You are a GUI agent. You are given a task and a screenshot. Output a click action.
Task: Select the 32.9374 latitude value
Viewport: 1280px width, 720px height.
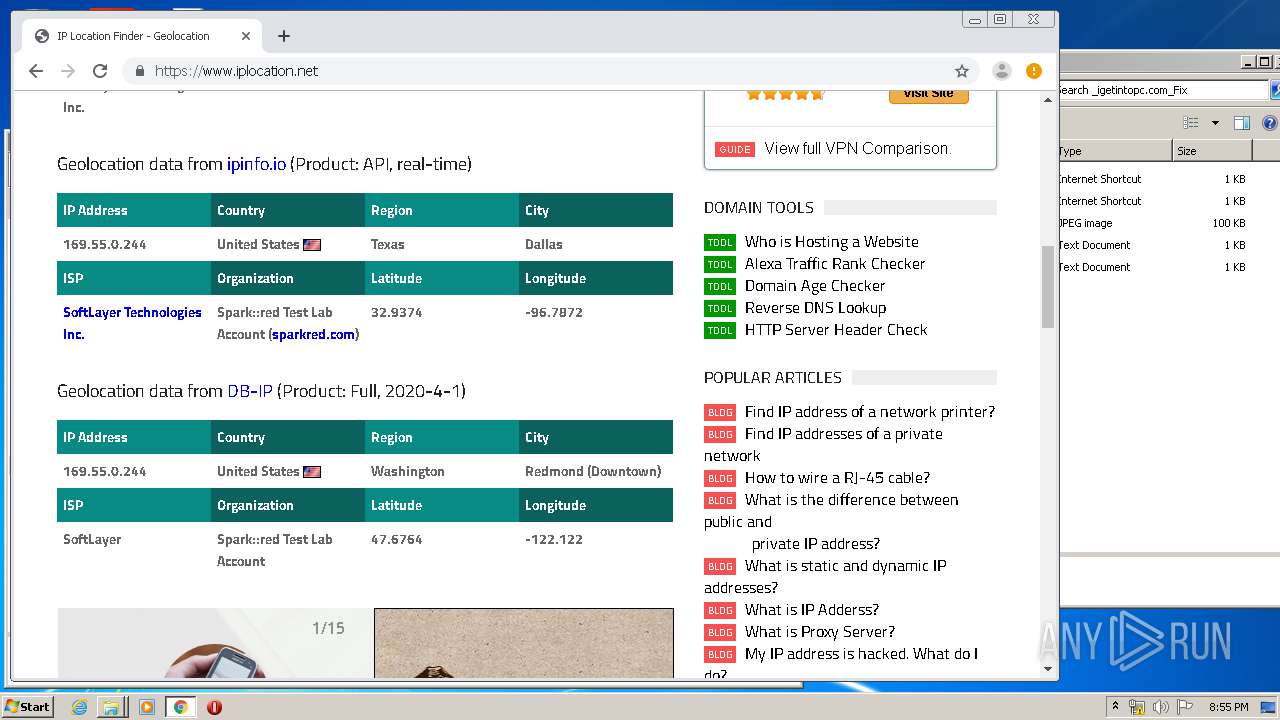396,312
